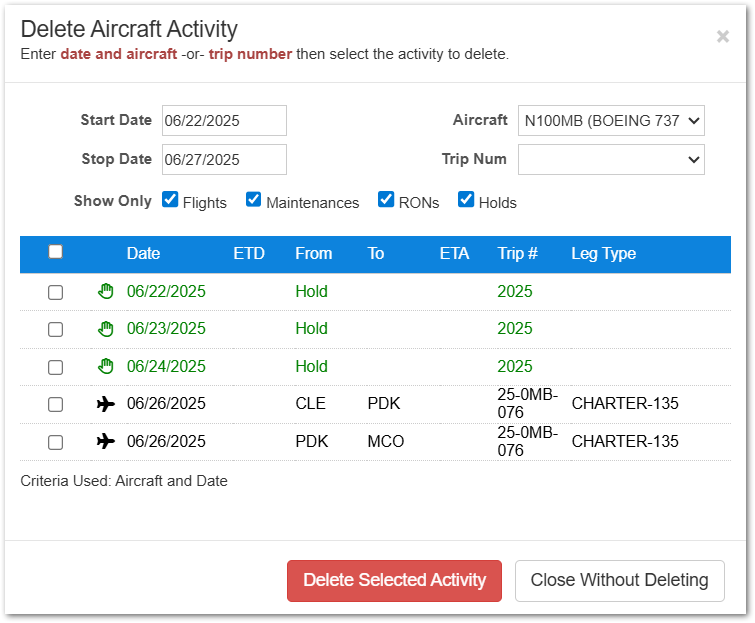755x623 pixels.
Task: Toggle the select-all checkbox in table header
Action: pyautogui.click(x=56, y=252)
